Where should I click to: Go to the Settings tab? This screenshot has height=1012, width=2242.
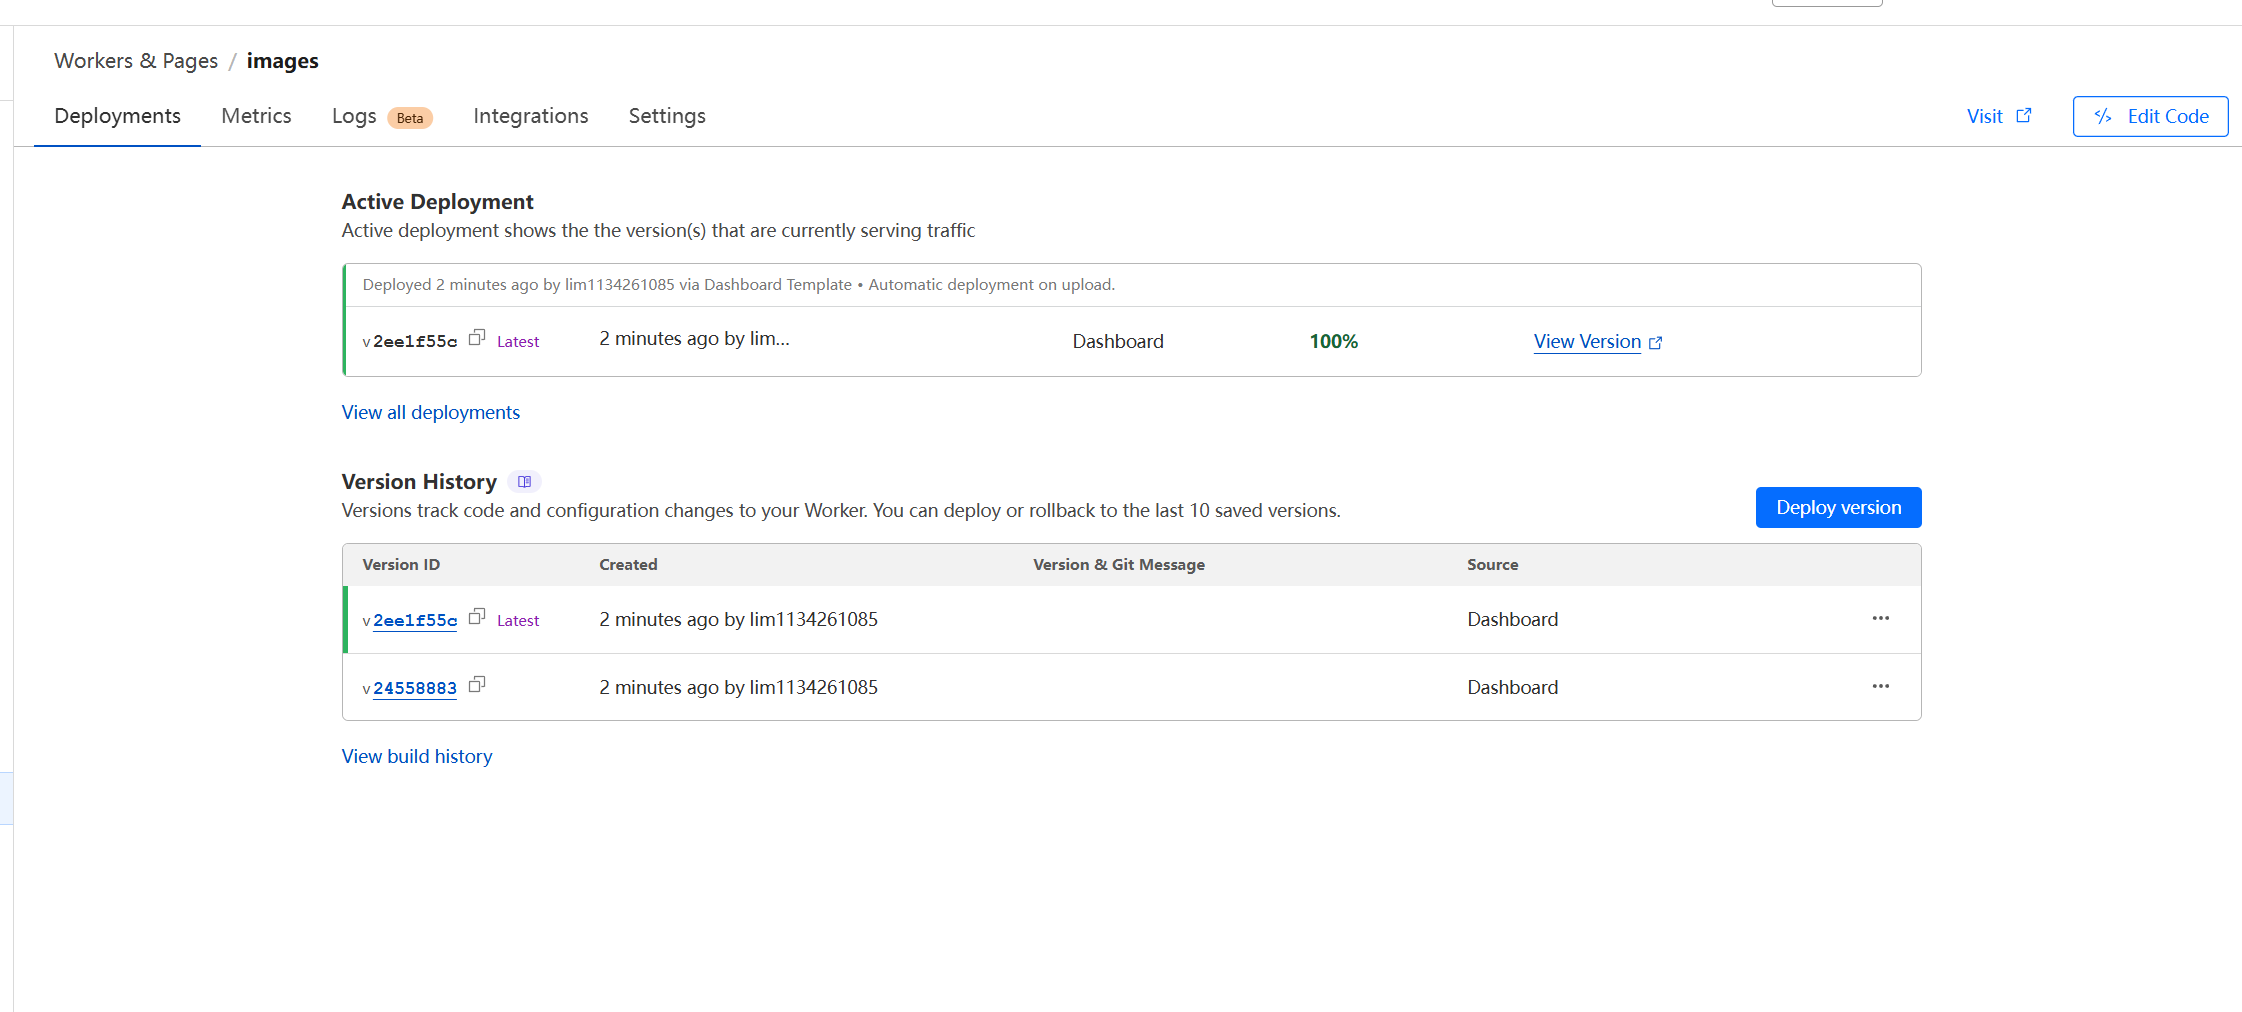point(667,116)
